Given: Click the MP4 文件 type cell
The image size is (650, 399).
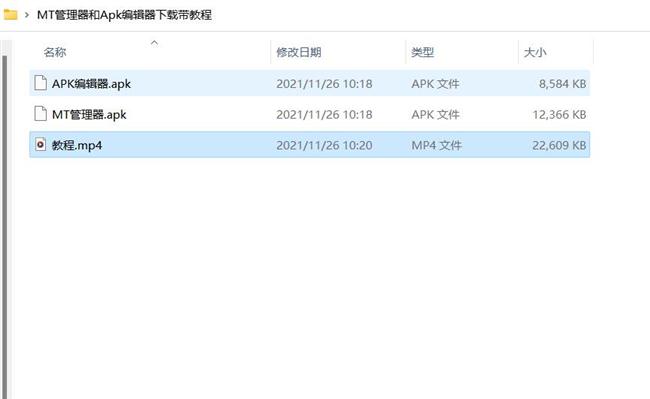Looking at the screenshot, I should click(437, 145).
